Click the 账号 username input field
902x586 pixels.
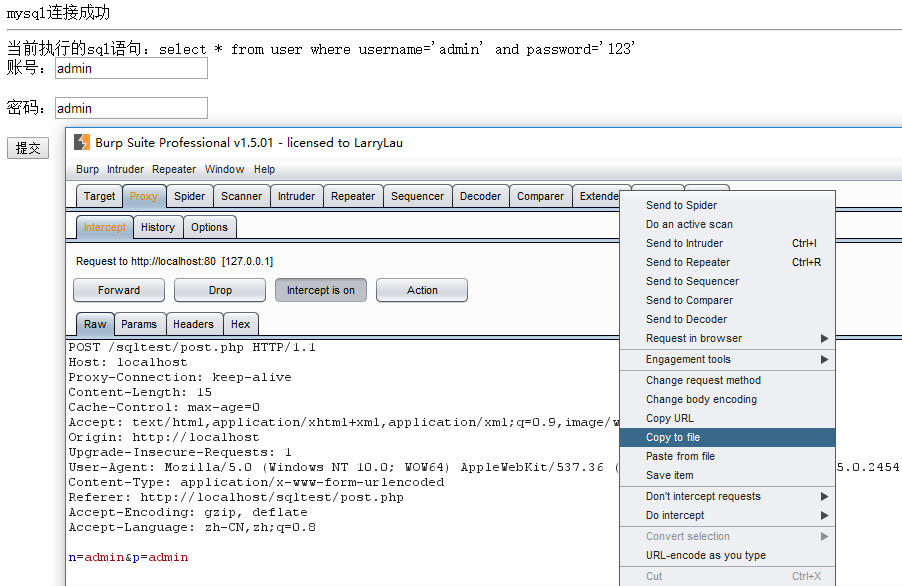[131, 68]
